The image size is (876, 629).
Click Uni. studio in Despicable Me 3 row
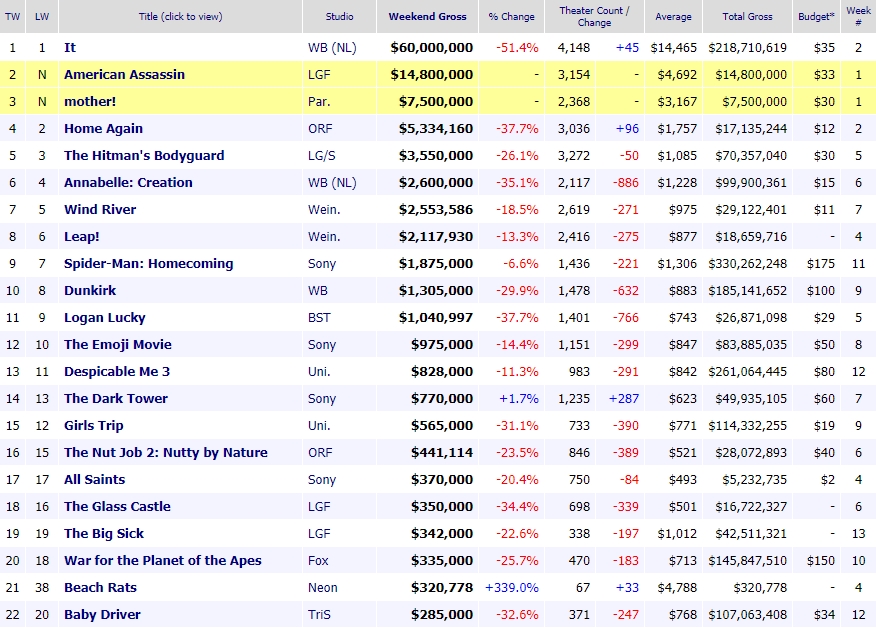(319, 371)
